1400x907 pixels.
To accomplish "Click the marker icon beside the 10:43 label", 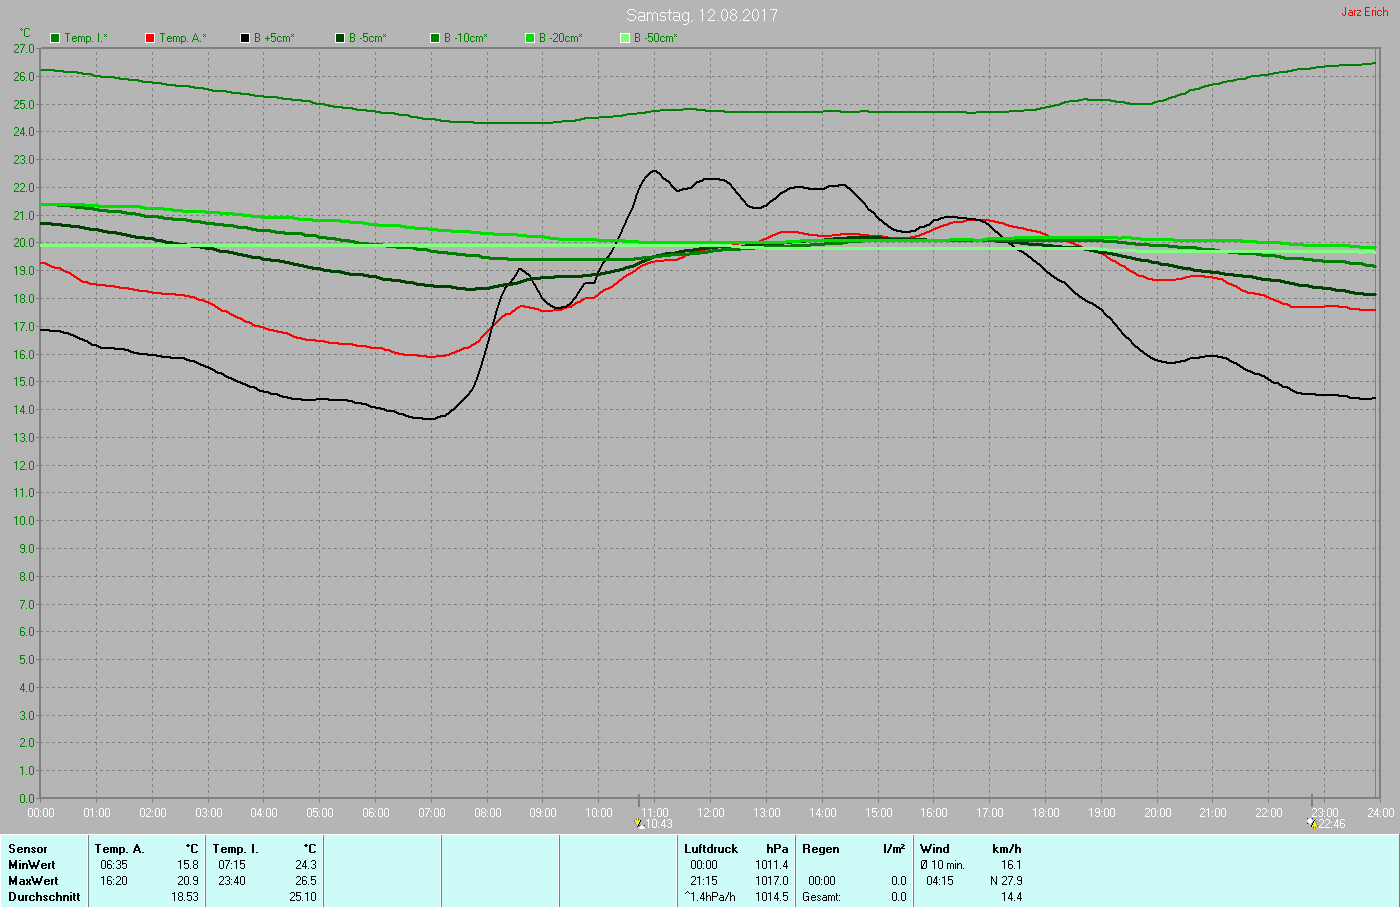I will [x=640, y=824].
